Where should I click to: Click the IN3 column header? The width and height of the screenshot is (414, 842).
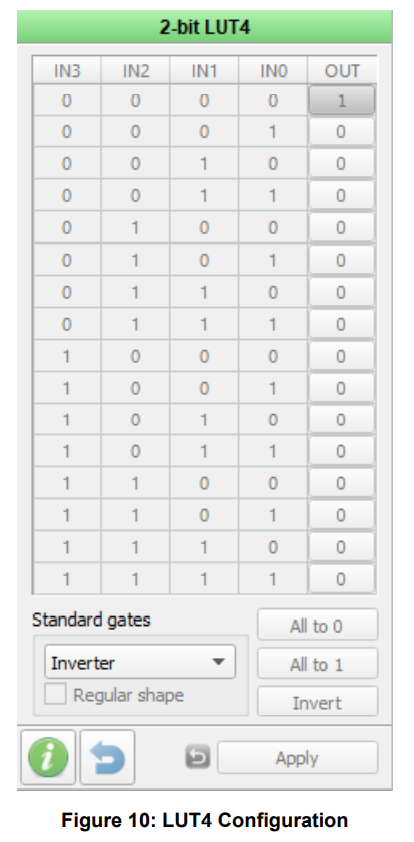(67, 70)
